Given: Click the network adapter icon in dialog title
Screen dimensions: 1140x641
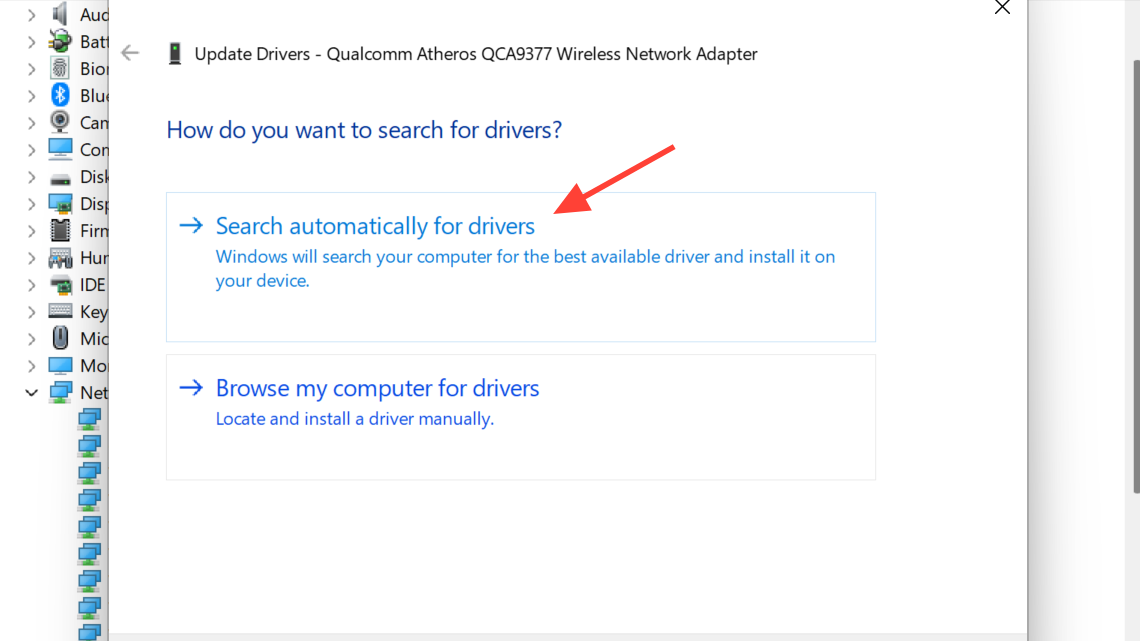Looking at the screenshot, I should click(174, 54).
